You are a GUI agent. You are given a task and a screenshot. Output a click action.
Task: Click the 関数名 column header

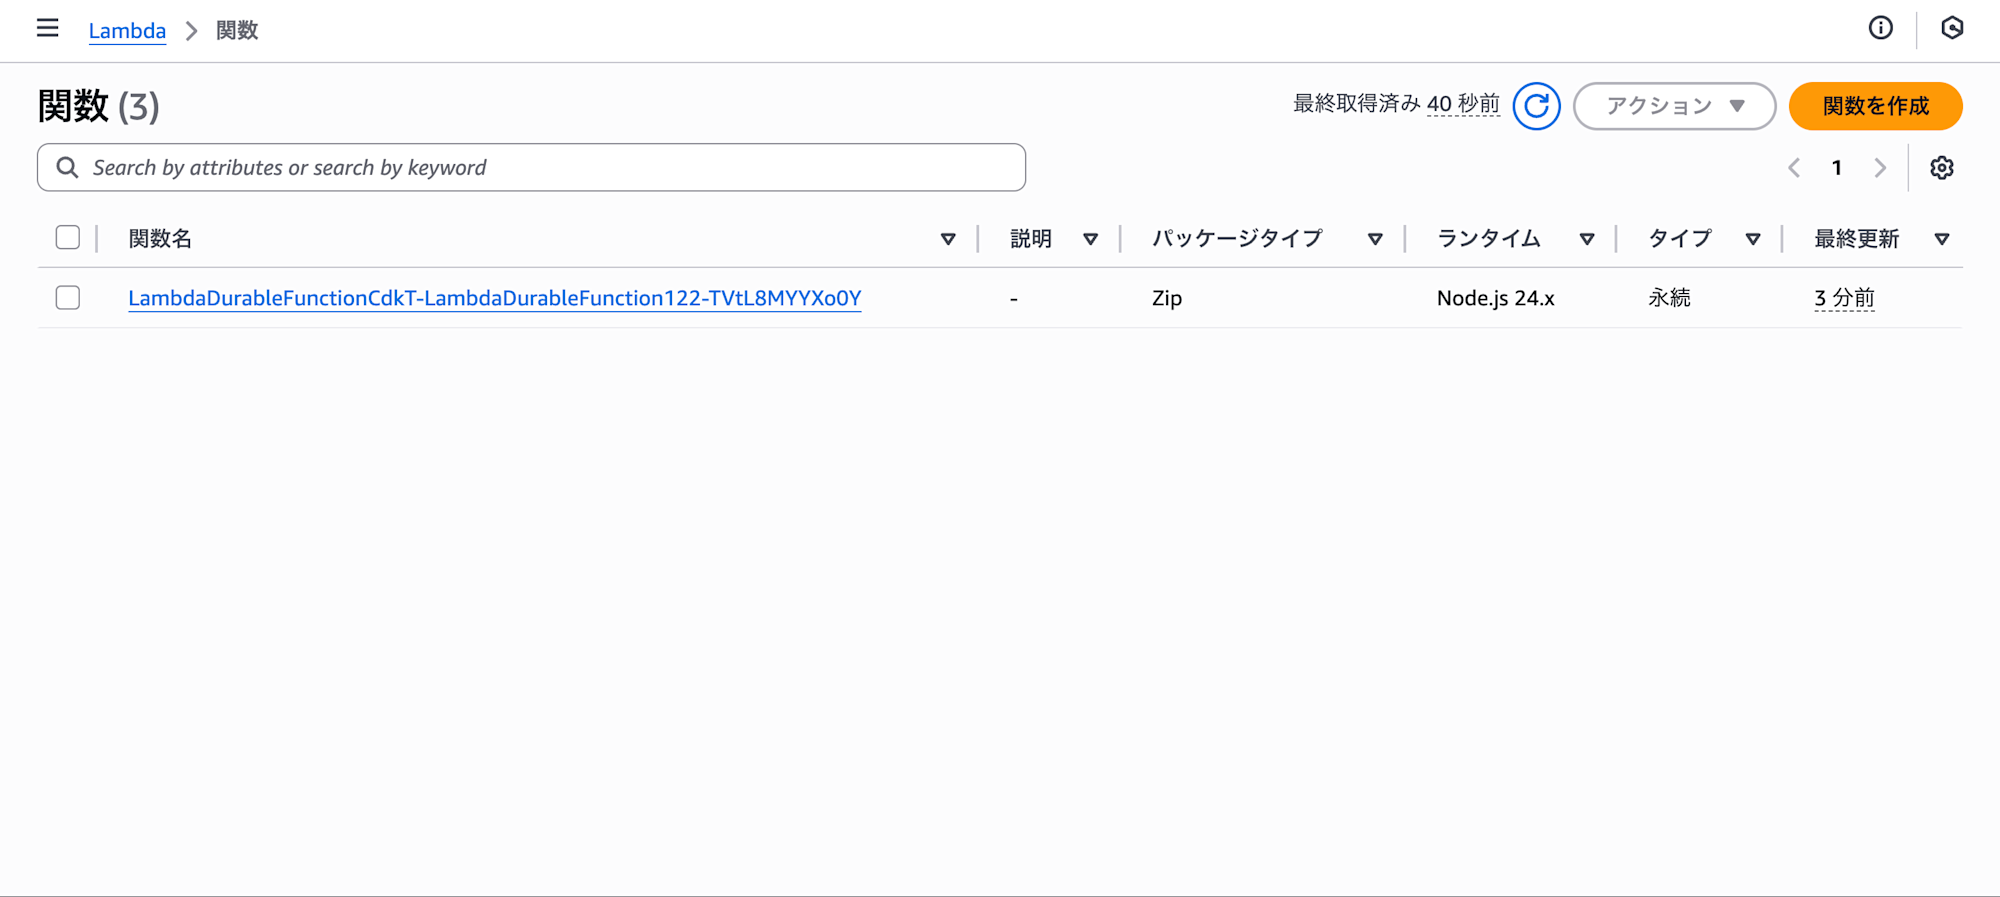click(x=160, y=239)
